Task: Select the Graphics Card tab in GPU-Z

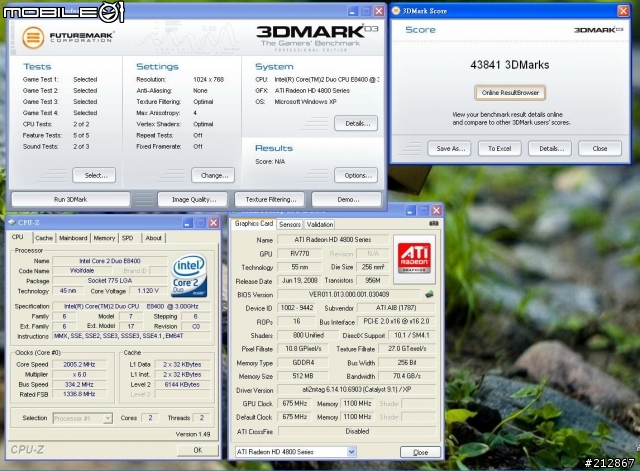Action: 253,224
